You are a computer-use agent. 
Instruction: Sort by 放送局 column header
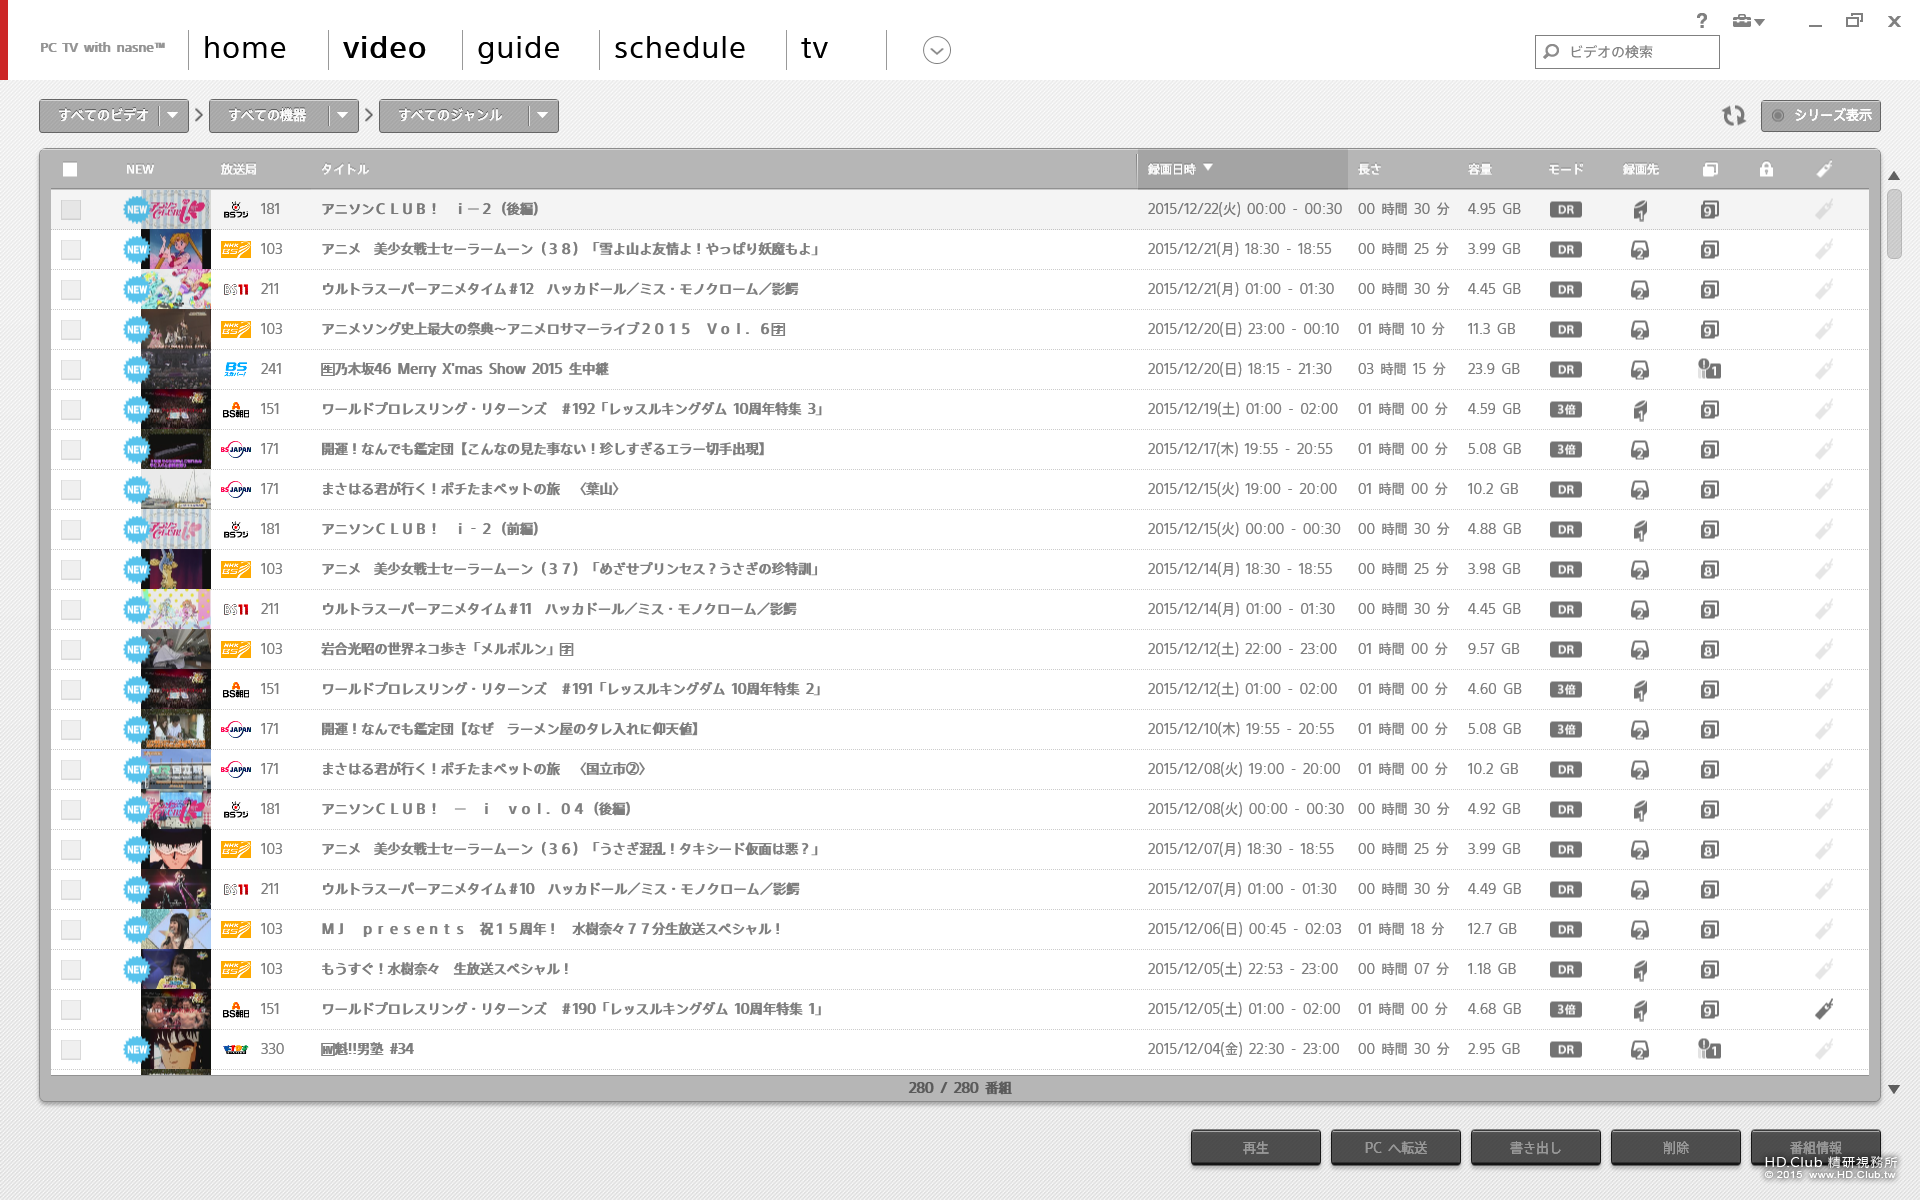(239, 169)
